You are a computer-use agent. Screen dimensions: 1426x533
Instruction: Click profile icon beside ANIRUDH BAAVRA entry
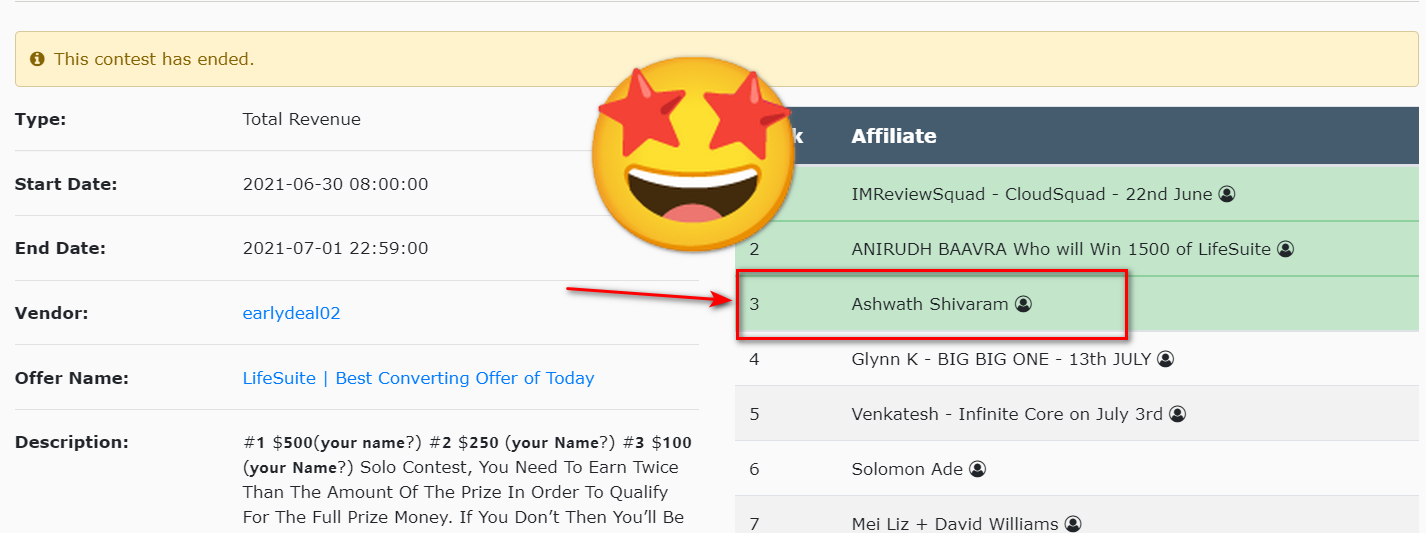pos(1286,249)
